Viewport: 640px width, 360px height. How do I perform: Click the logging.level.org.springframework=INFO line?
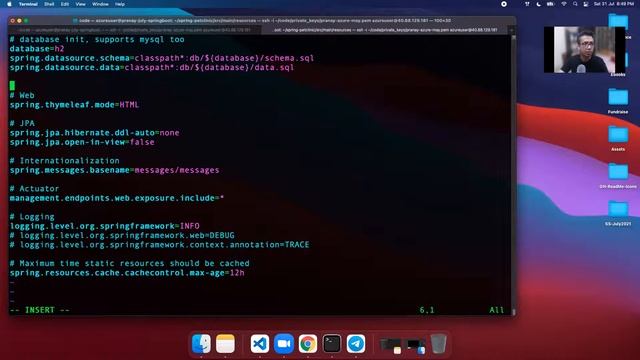click(104, 226)
